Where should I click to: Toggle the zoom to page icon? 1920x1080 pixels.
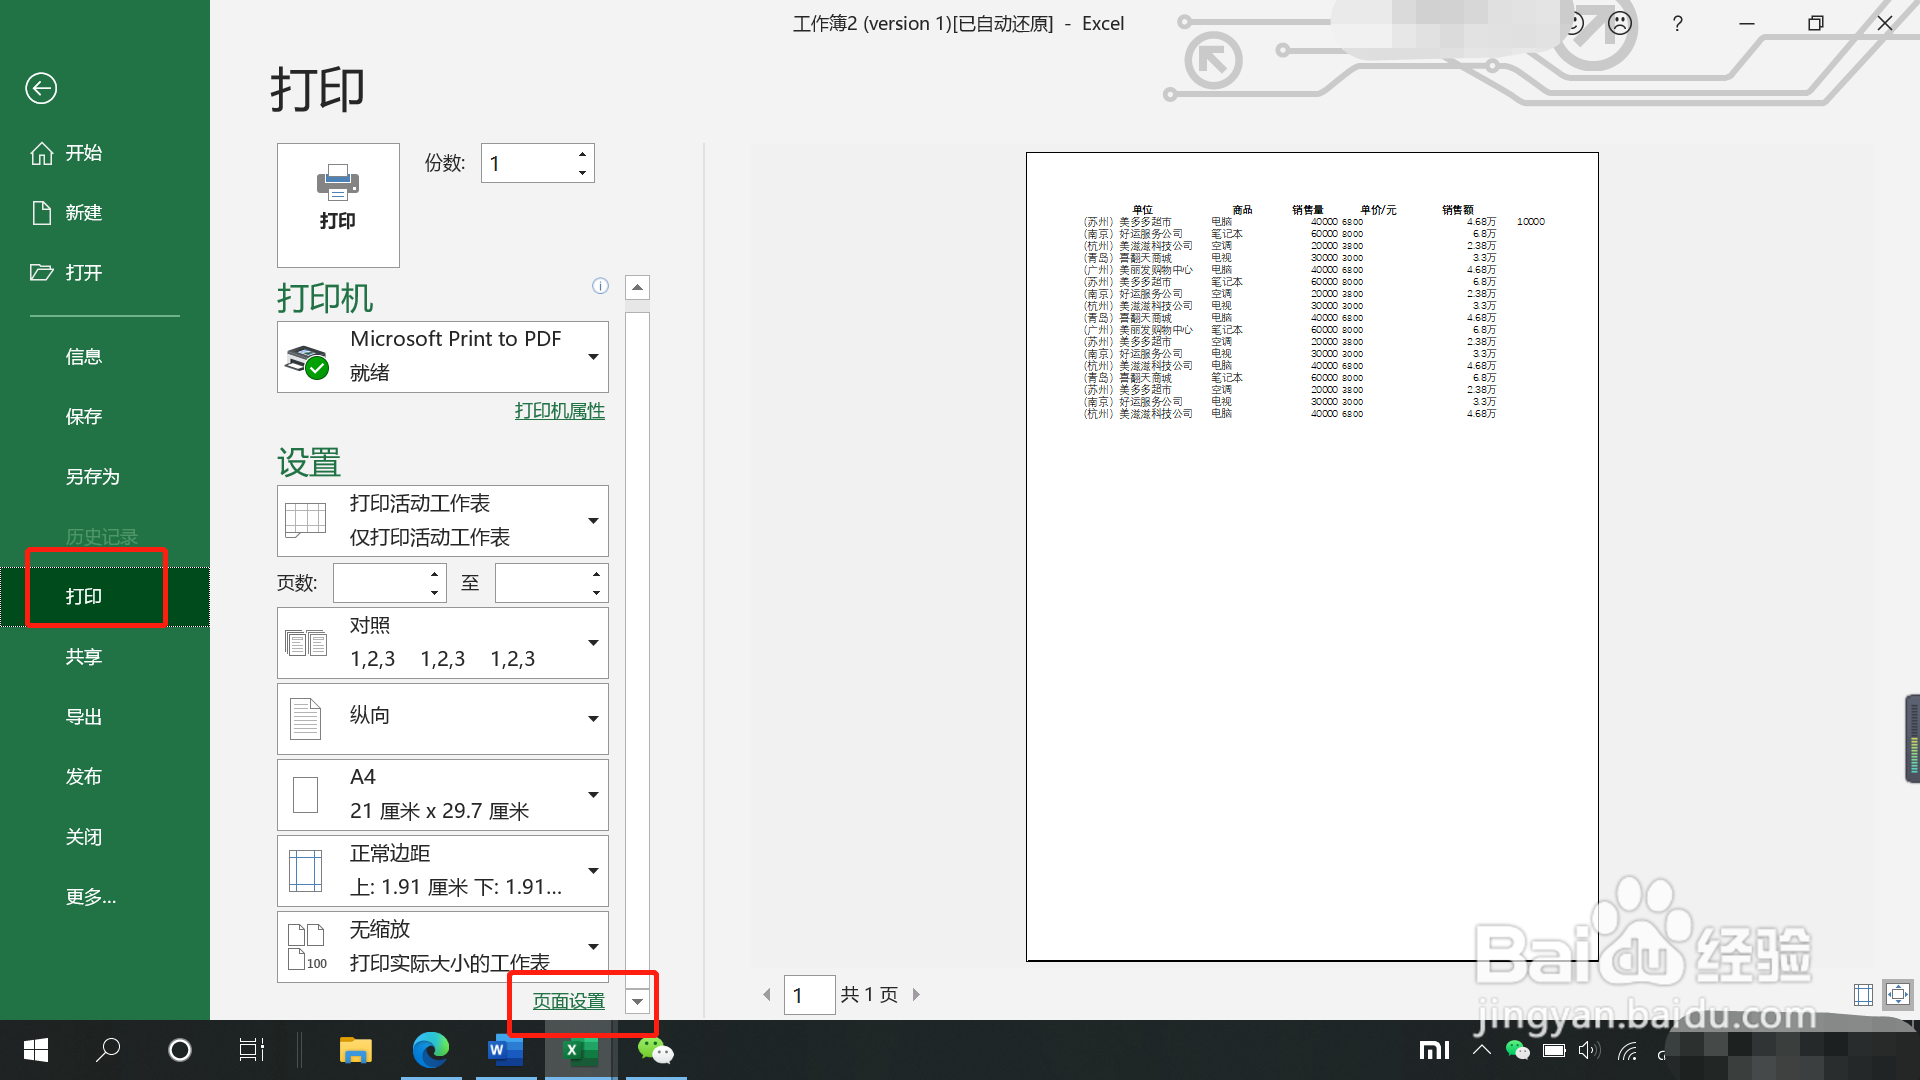1897,994
